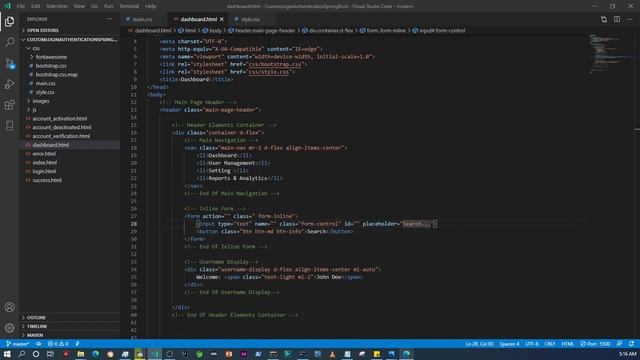
Task: Open main.css in explorer tree
Action: click(x=45, y=83)
